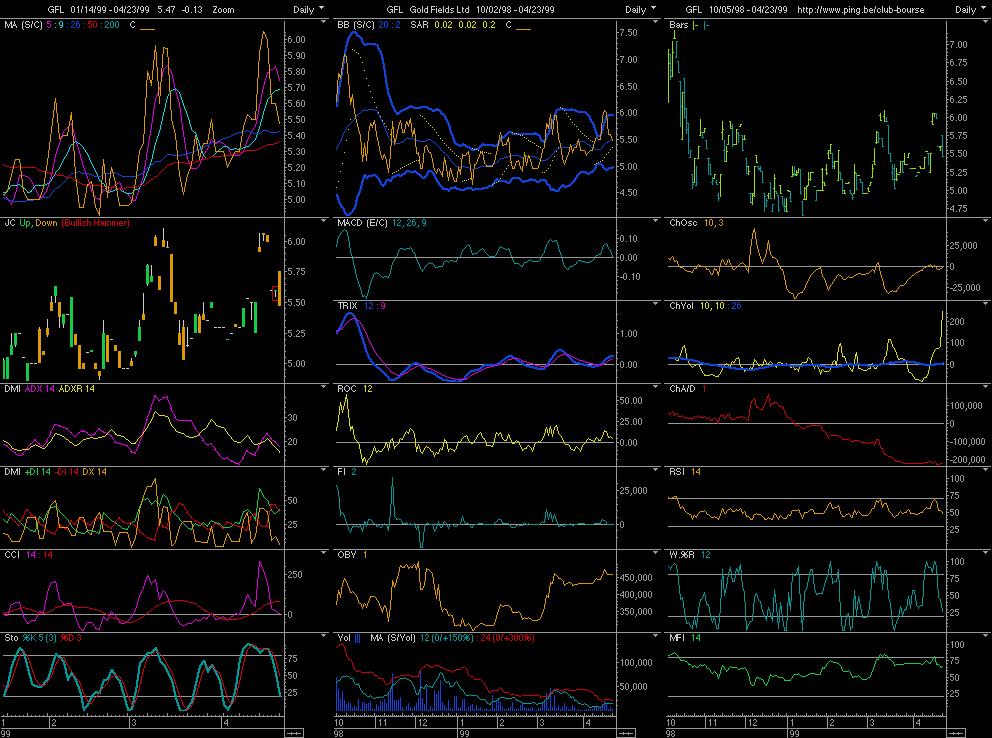This screenshot has height=738, width=992.
Task: Click the red 50 moving average period
Action: pyautogui.click(x=92, y=25)
